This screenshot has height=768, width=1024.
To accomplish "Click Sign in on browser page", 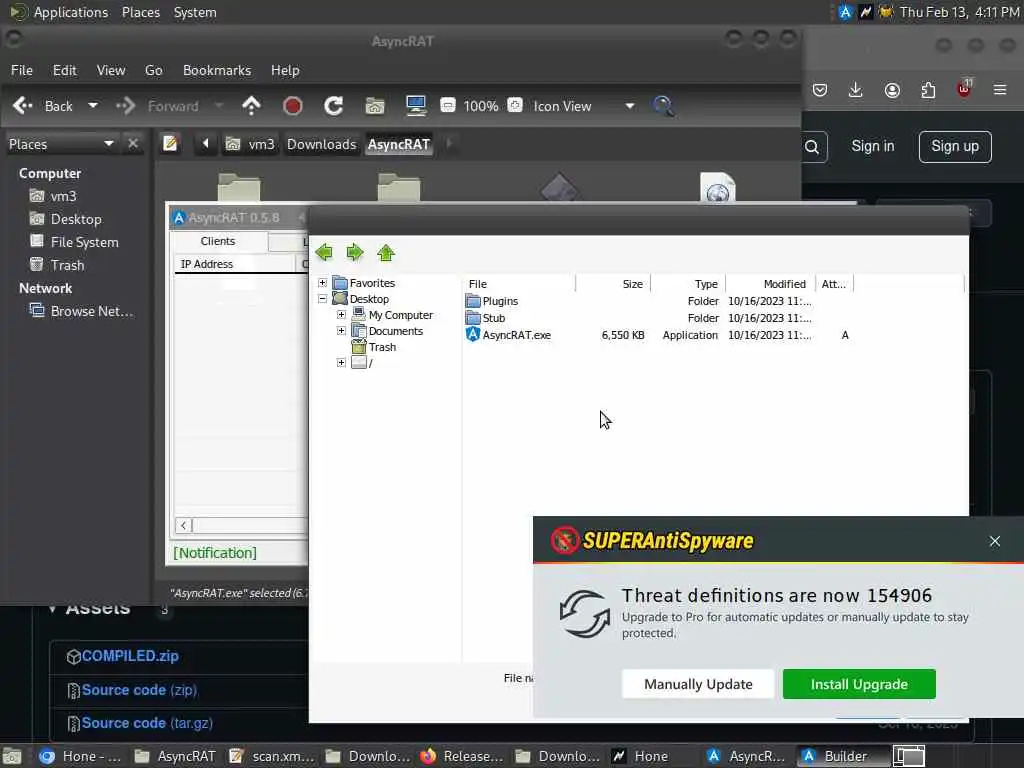I will 872,146.
